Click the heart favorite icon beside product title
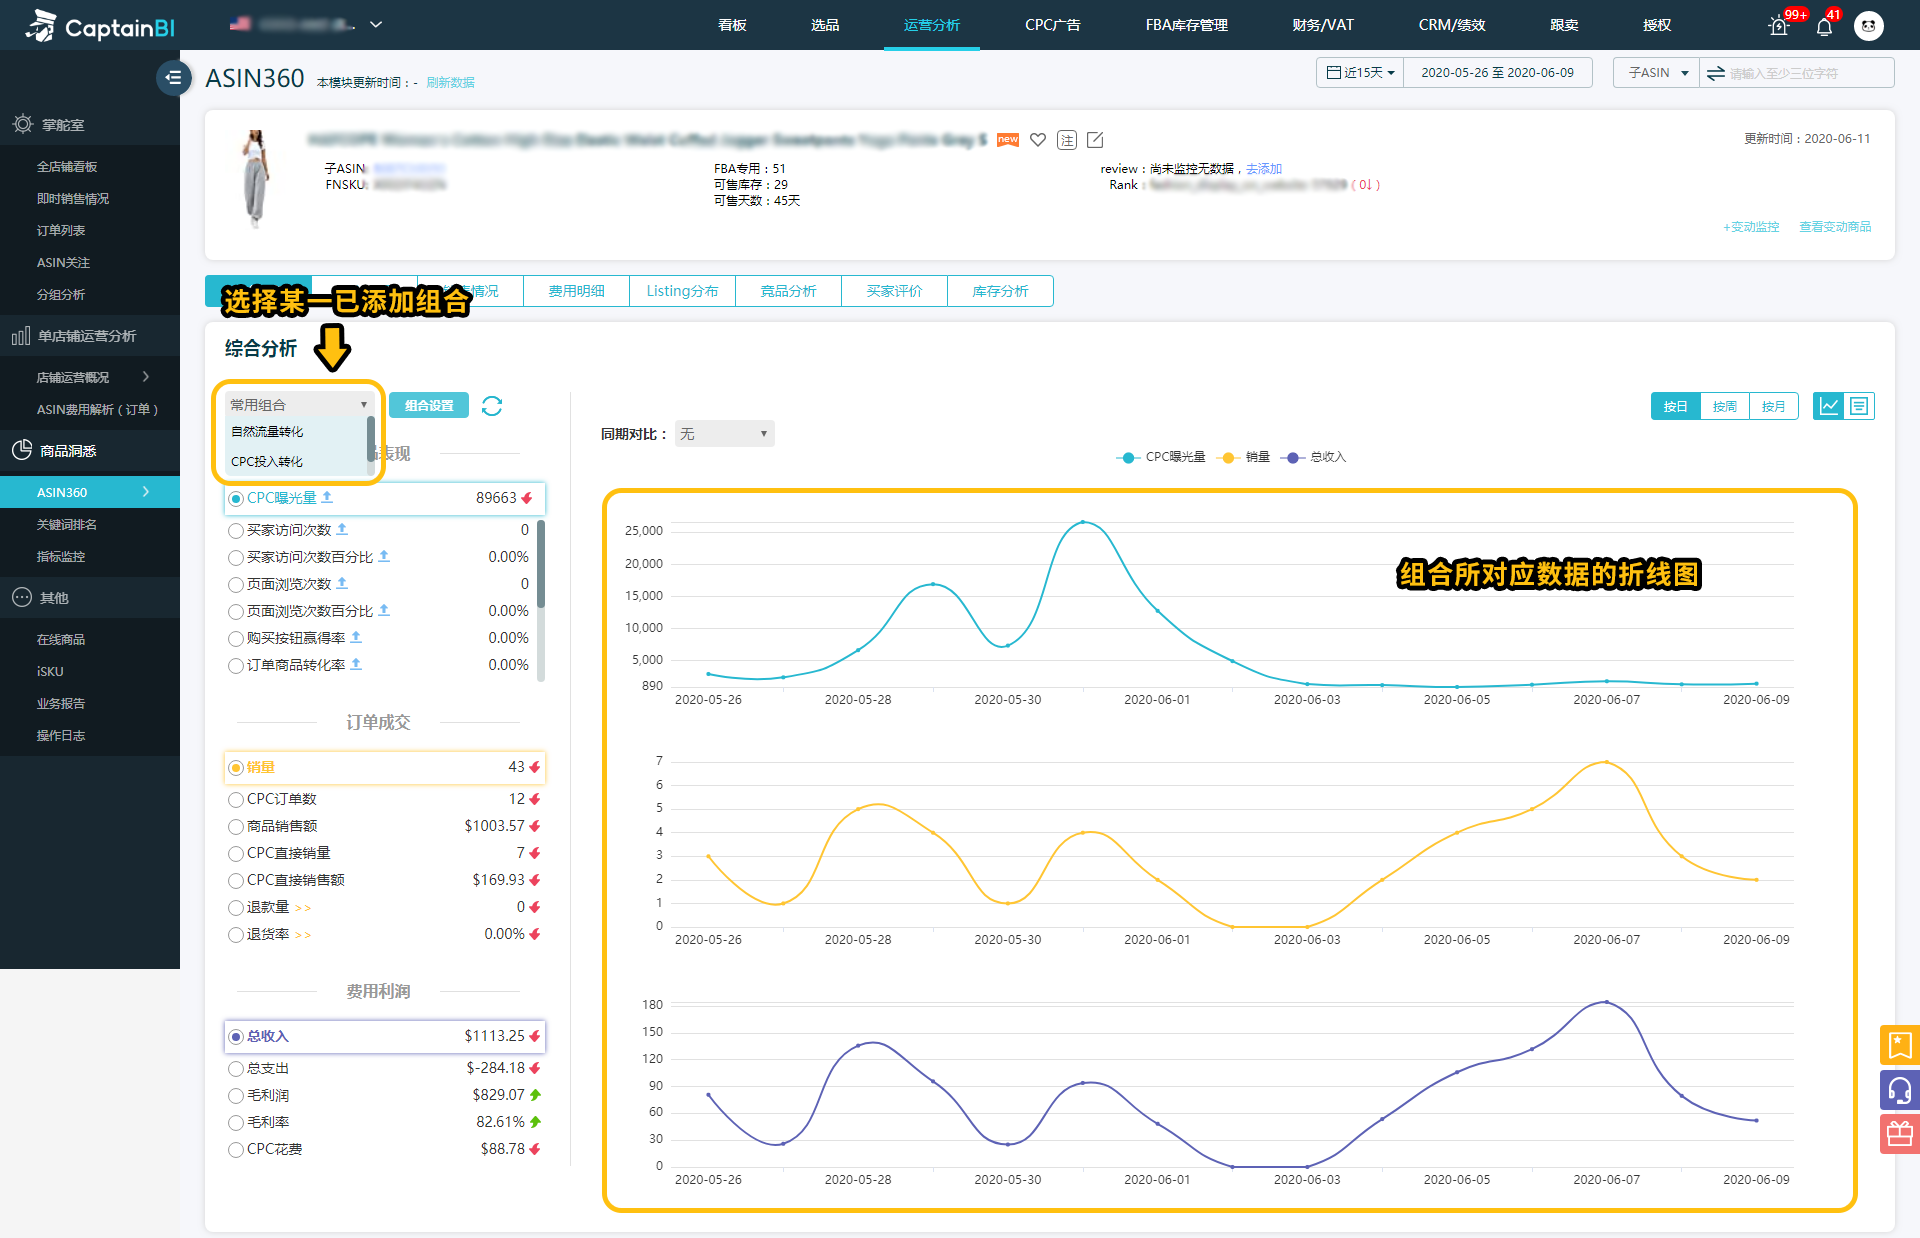 [1038, 140]
